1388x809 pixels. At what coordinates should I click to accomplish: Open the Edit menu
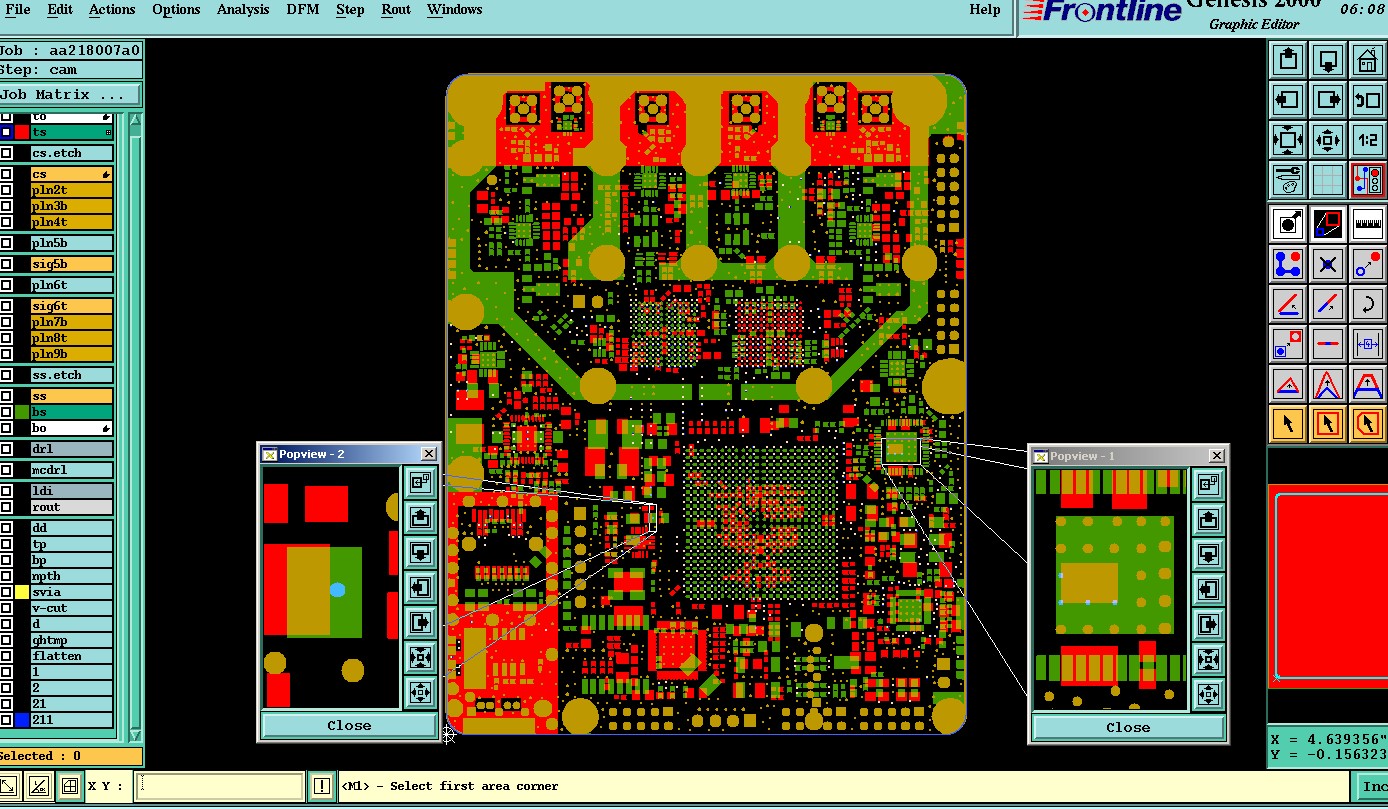coord(60,10)
